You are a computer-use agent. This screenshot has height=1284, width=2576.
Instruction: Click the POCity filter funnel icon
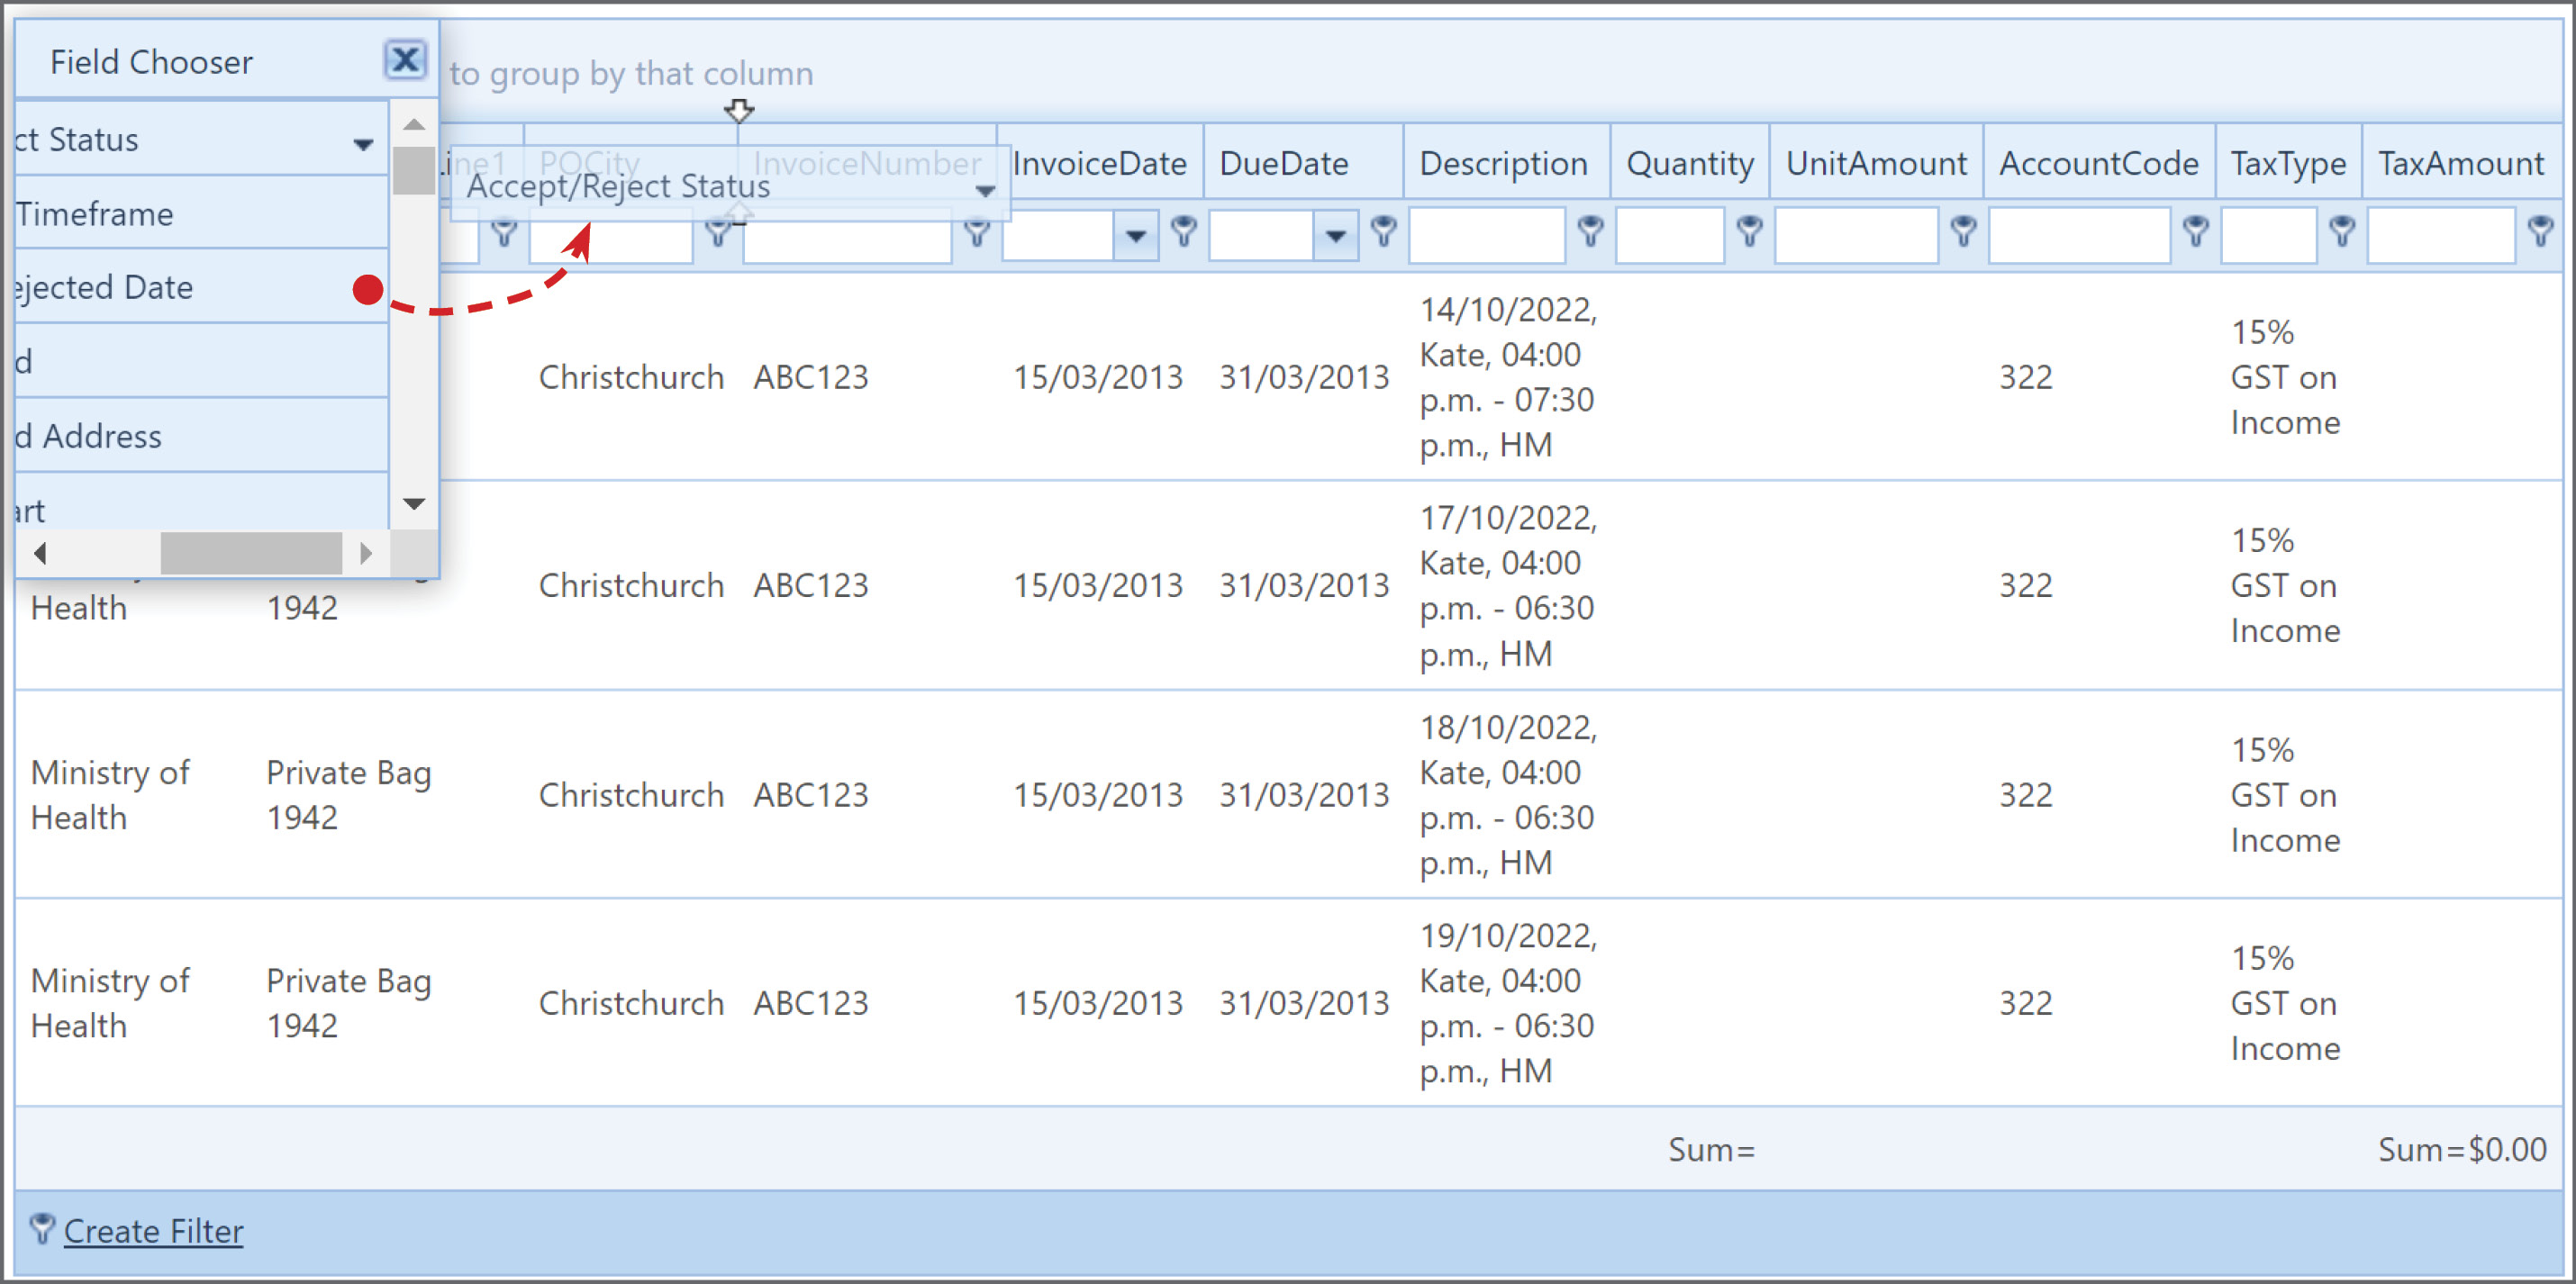click(717, 234)
